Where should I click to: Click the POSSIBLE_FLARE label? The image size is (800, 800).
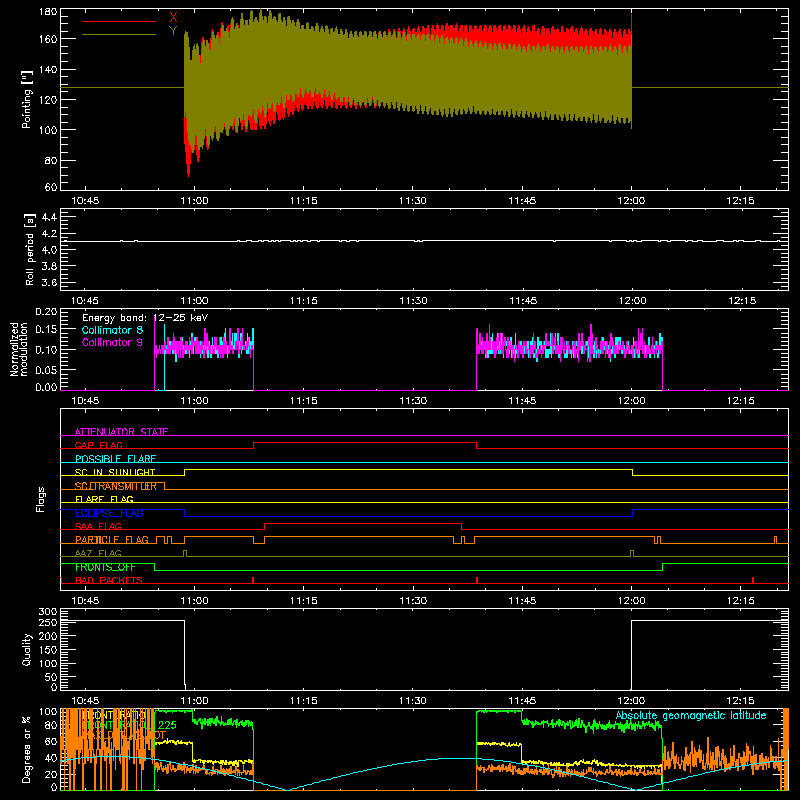click(x=115, y=459)
